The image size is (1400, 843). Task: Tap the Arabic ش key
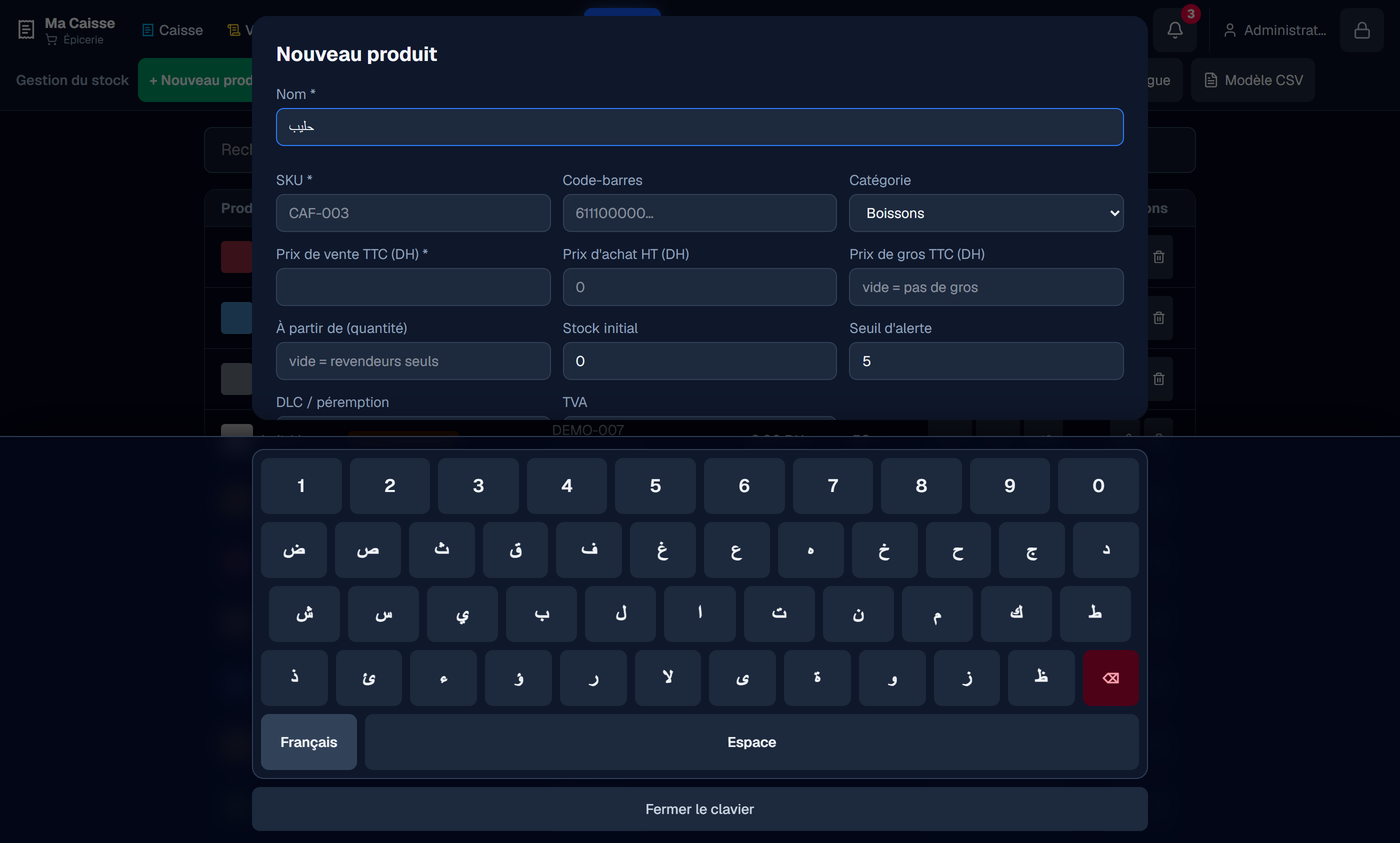click(x=304, y=614)
